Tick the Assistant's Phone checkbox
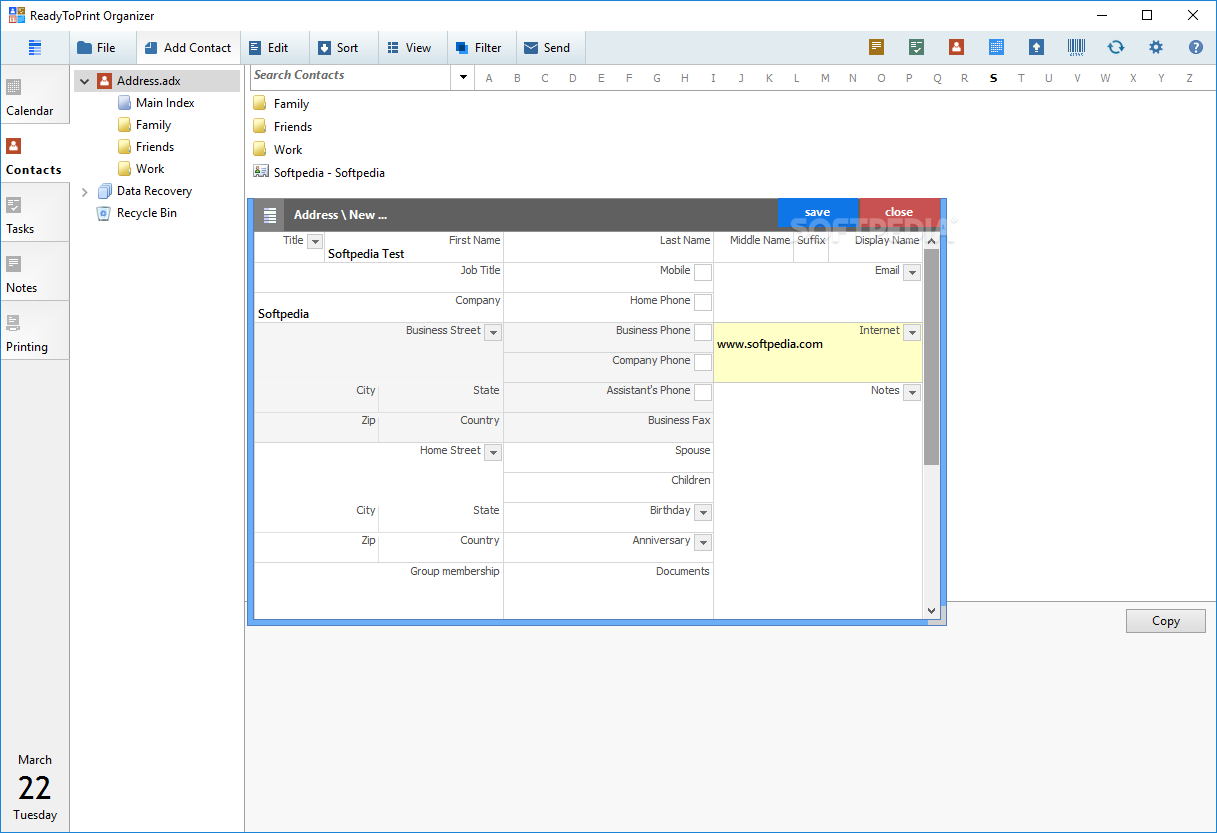The width and height of the screenshot is (1217, 833). pyautogui.click(x=703, y=392)
